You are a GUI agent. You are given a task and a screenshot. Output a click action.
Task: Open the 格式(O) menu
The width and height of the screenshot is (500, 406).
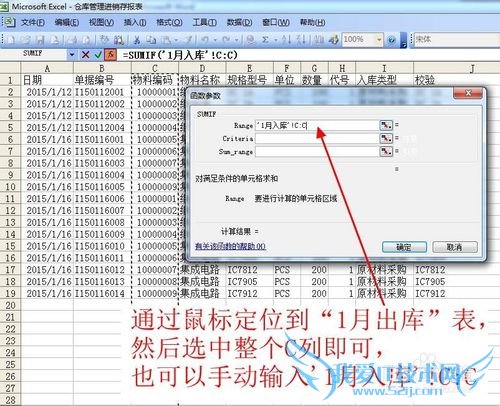tap(169, 22)
